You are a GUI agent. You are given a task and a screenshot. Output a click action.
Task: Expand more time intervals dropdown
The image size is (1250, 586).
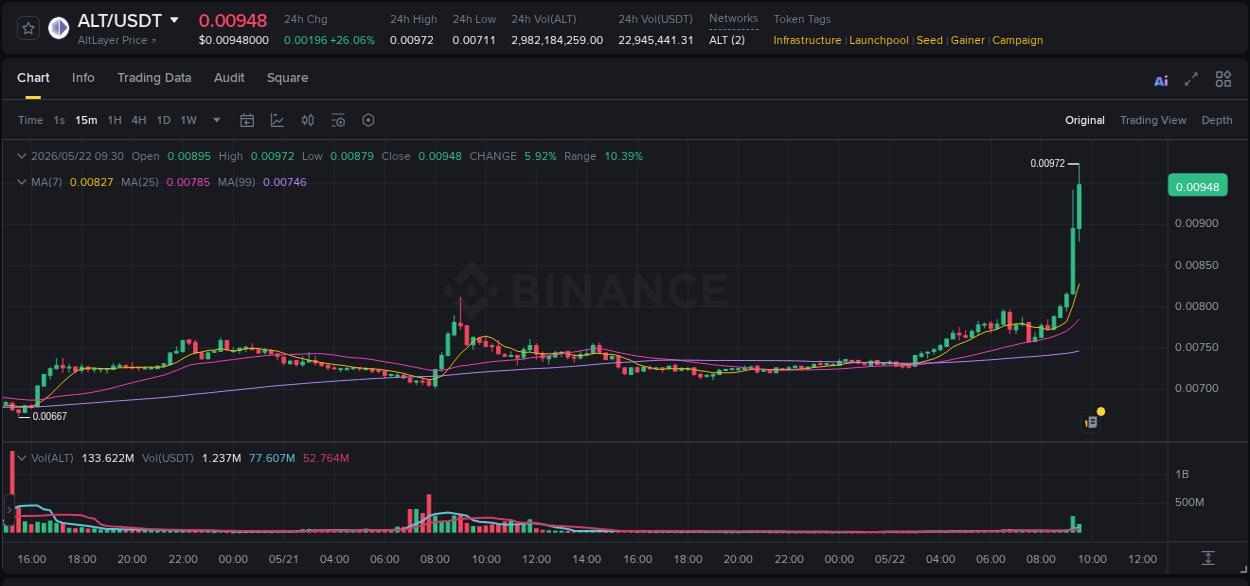pos(217,120)
